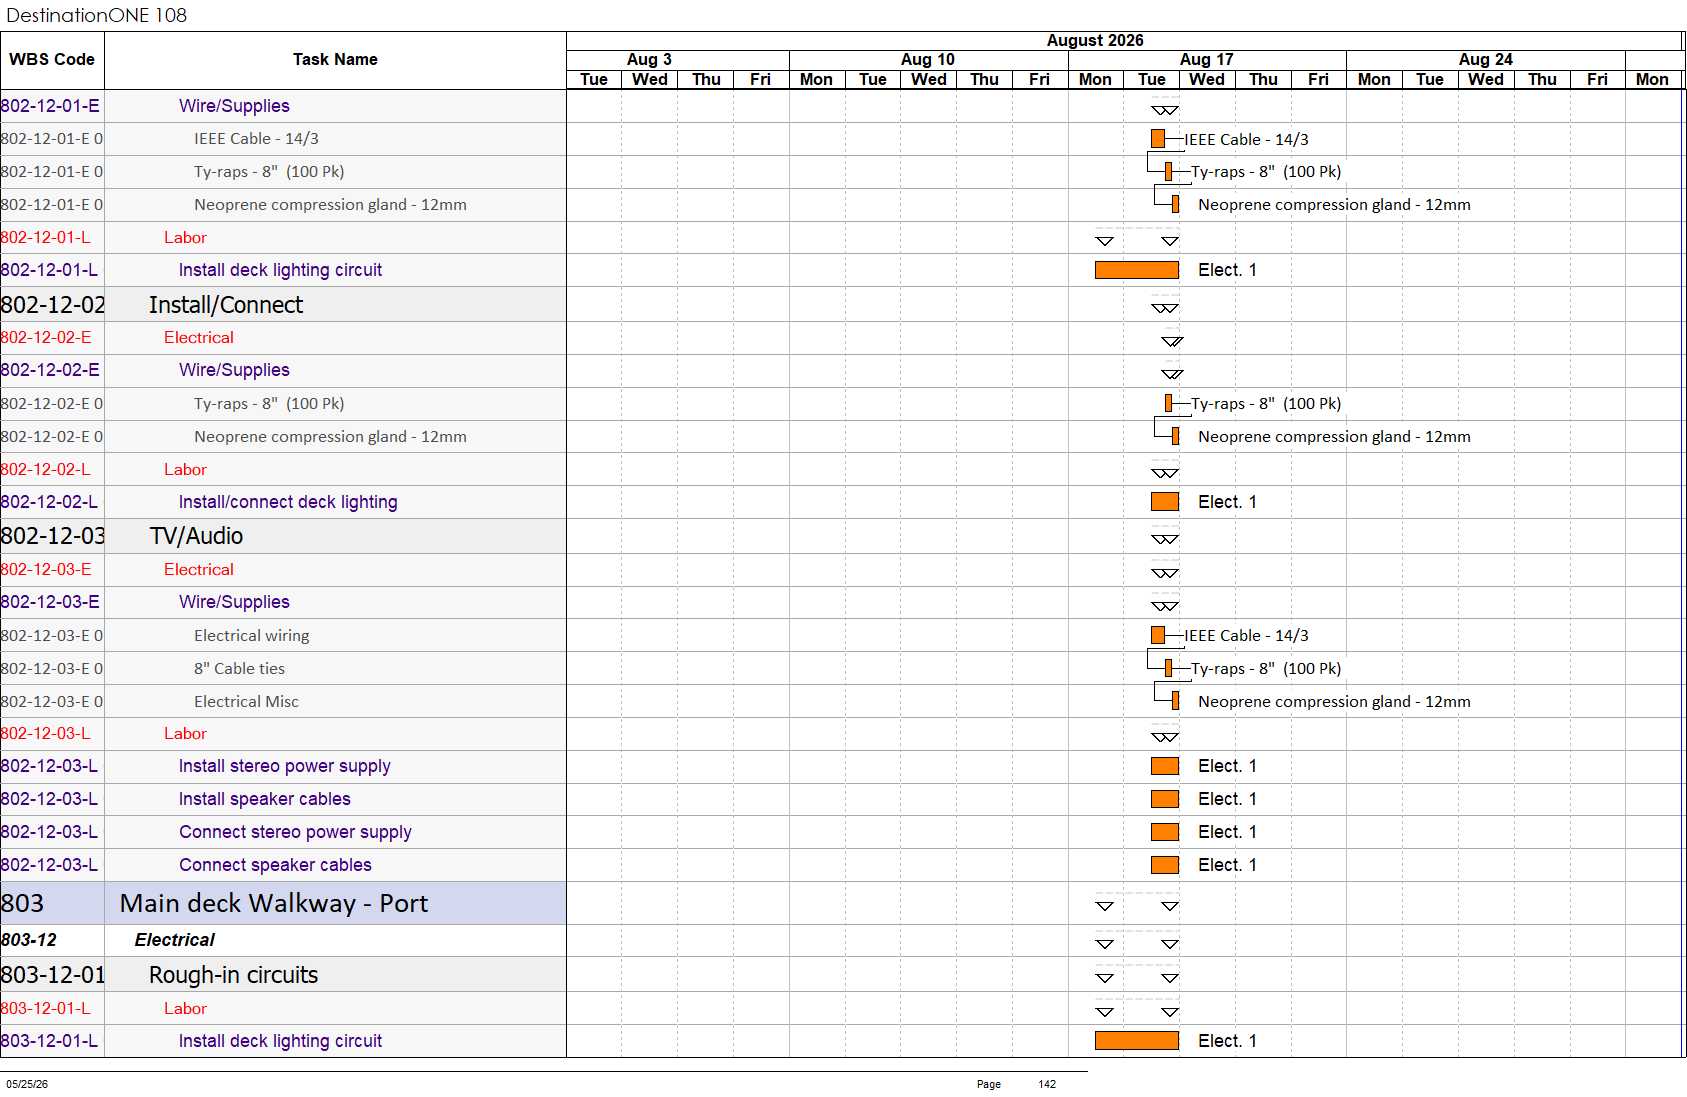Select the Electrical wiring task row
This screenshot has height=1097, width=1687.
click(x=283, y=636)
